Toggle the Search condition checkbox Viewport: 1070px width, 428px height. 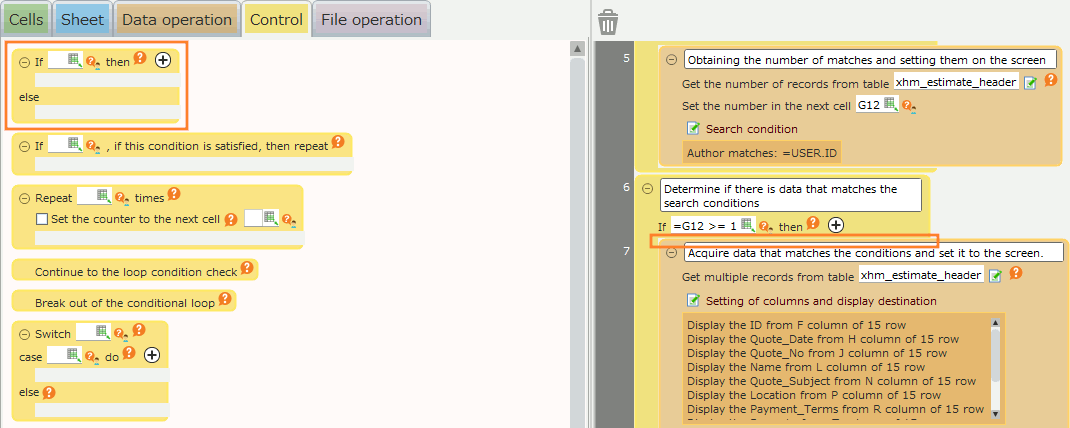692,129
